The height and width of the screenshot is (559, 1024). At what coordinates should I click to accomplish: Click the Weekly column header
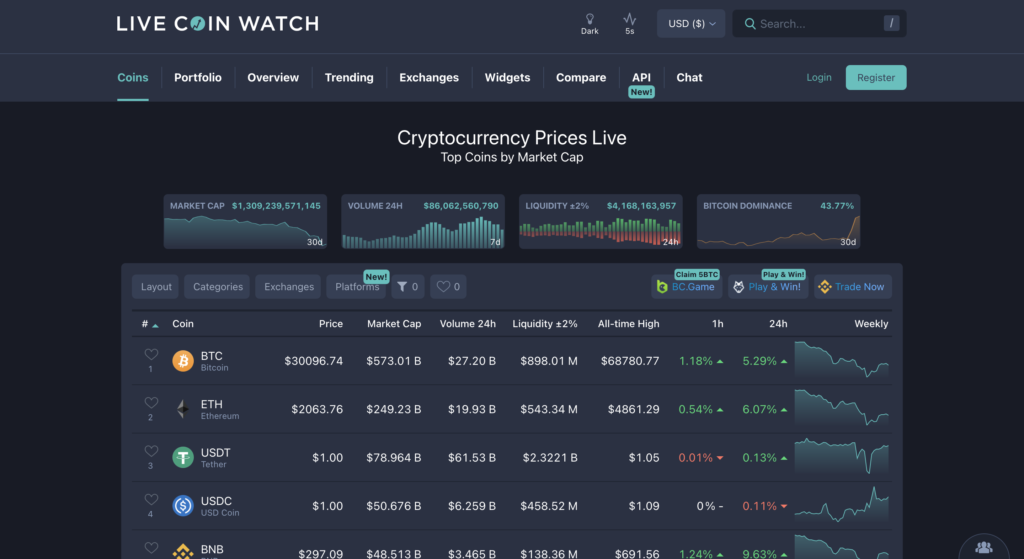[871, 324]
